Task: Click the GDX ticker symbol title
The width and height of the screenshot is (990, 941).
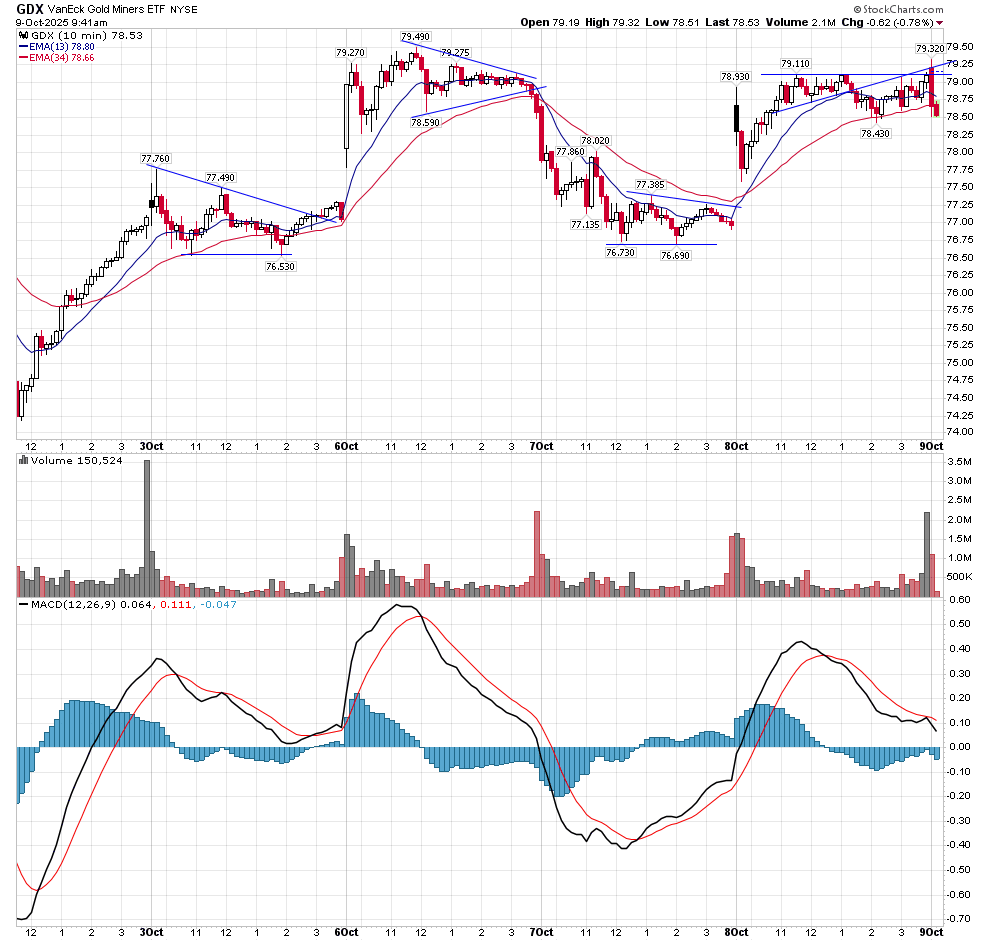Action: click(x=30, y=9)
